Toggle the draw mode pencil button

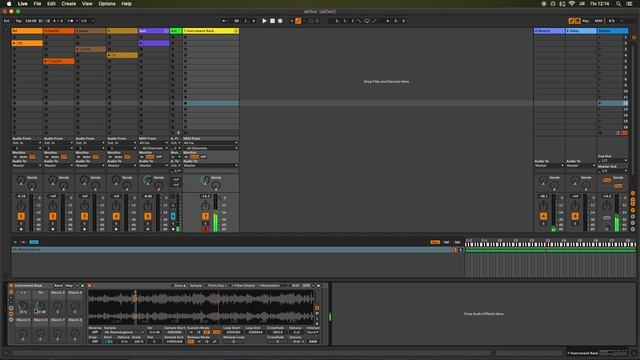[x=571, y=21]
